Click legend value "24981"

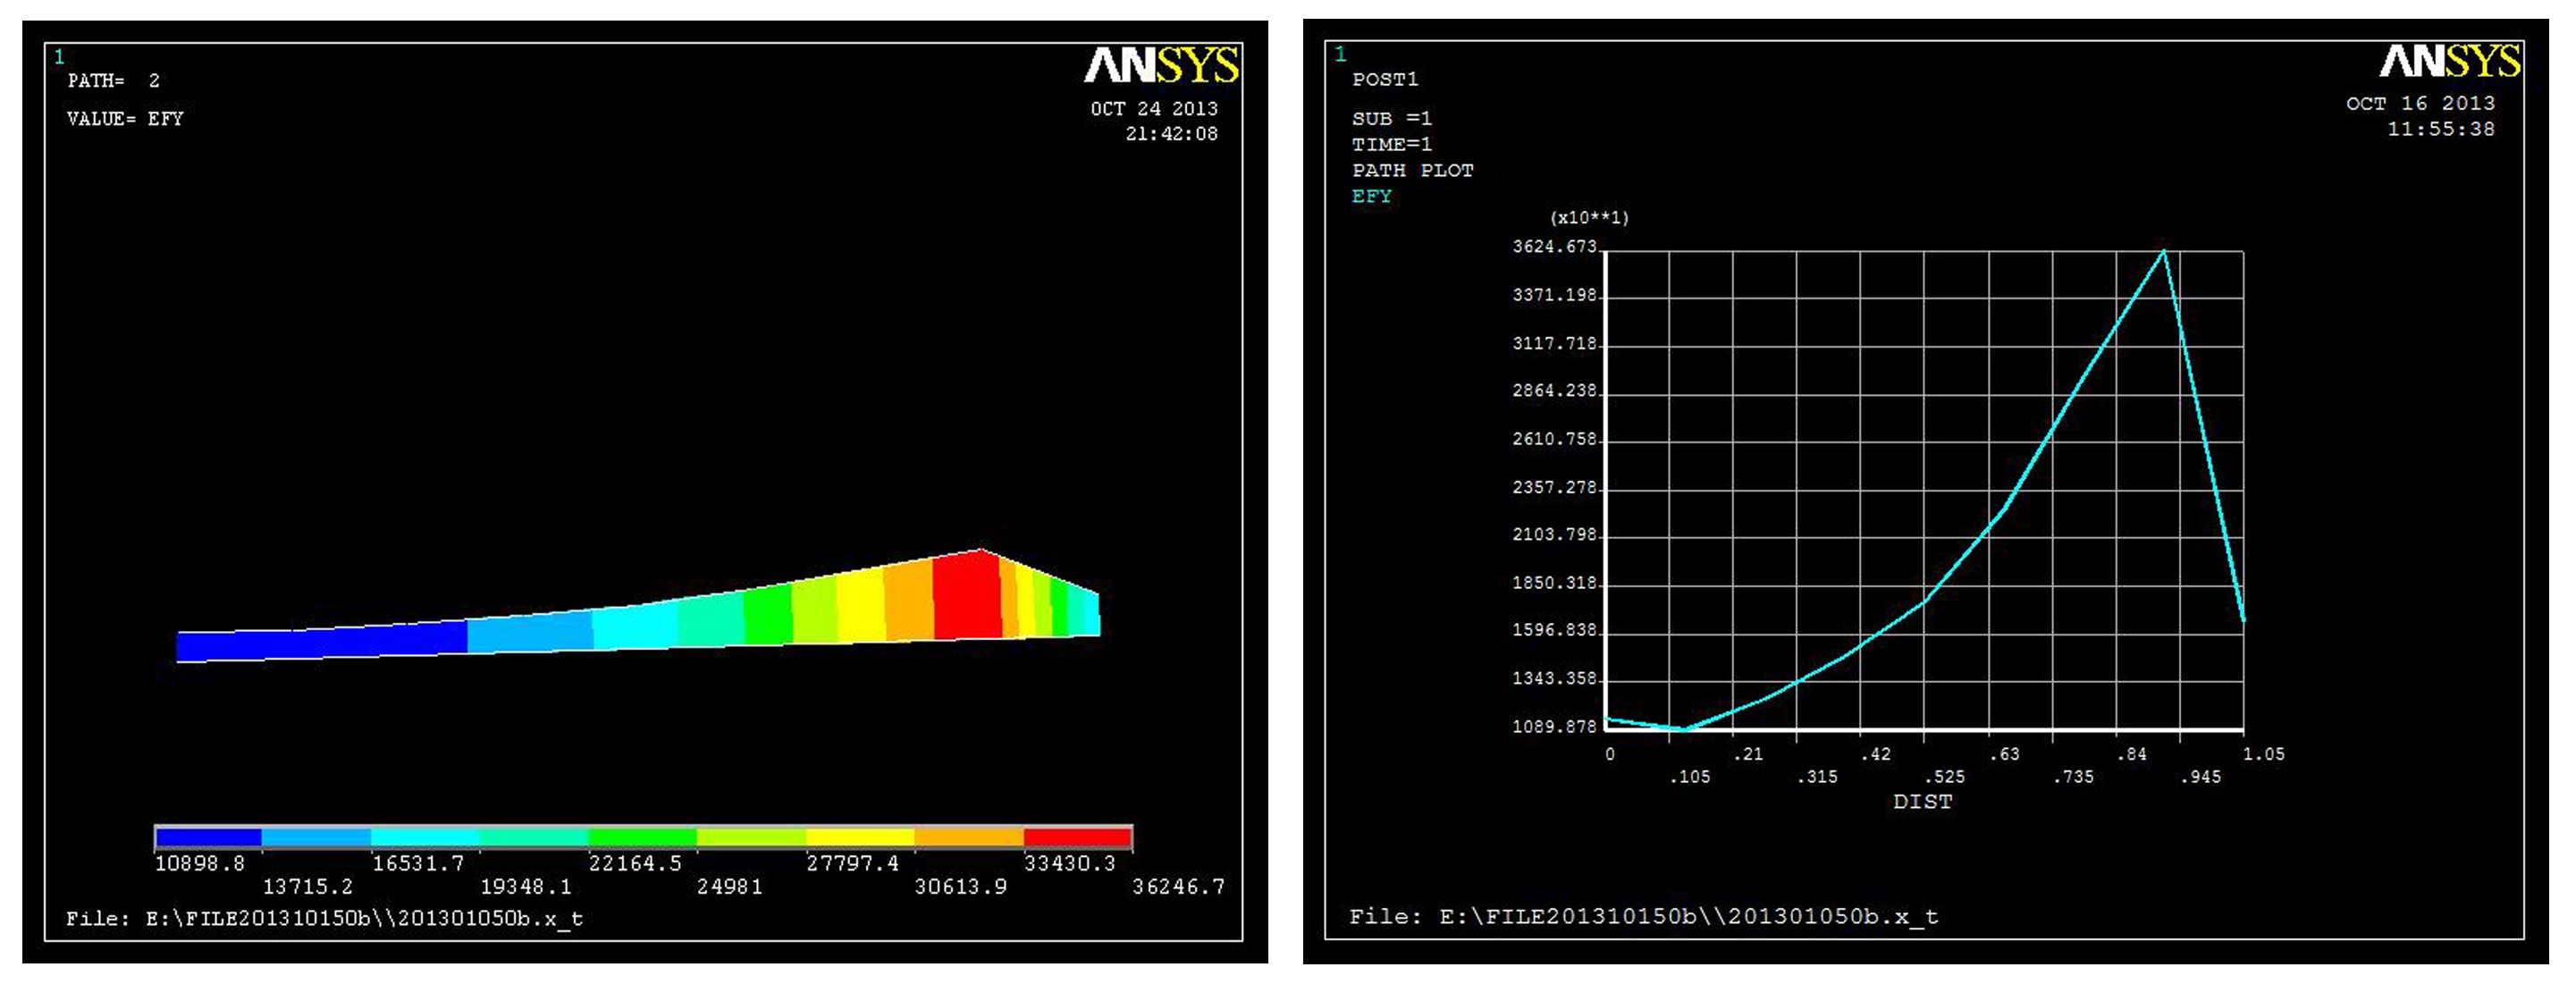730,887
